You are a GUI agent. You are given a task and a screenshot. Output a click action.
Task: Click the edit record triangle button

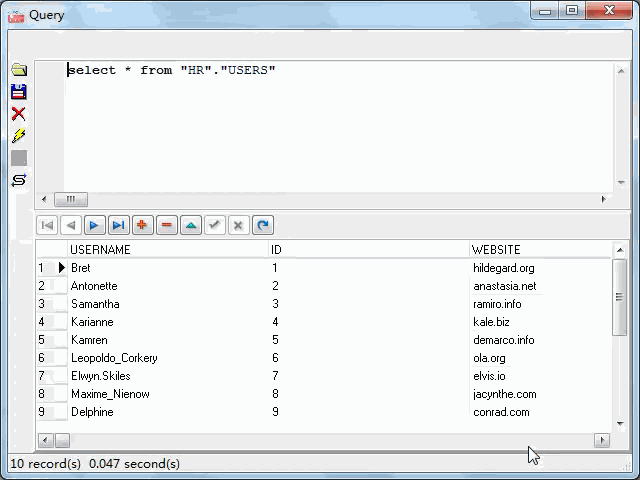pyautogui.click(x=190, y=225)
